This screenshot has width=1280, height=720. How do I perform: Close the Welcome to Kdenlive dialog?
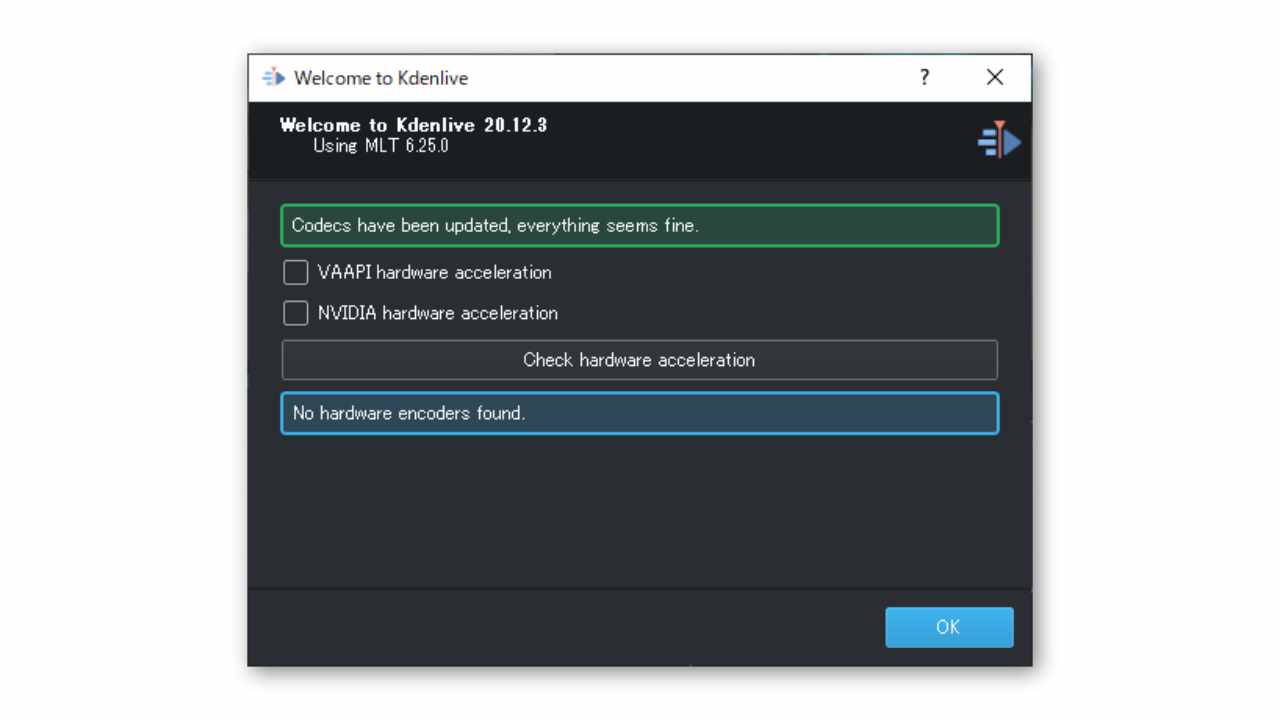[994, 78]
